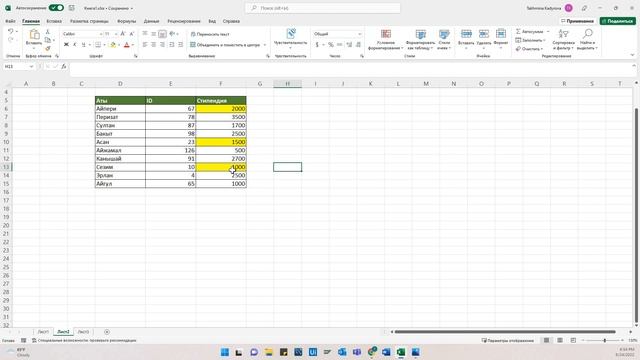640x360 pixels.
Task: Switch to the Формулы ribbon tab
Action: [127, 21]
